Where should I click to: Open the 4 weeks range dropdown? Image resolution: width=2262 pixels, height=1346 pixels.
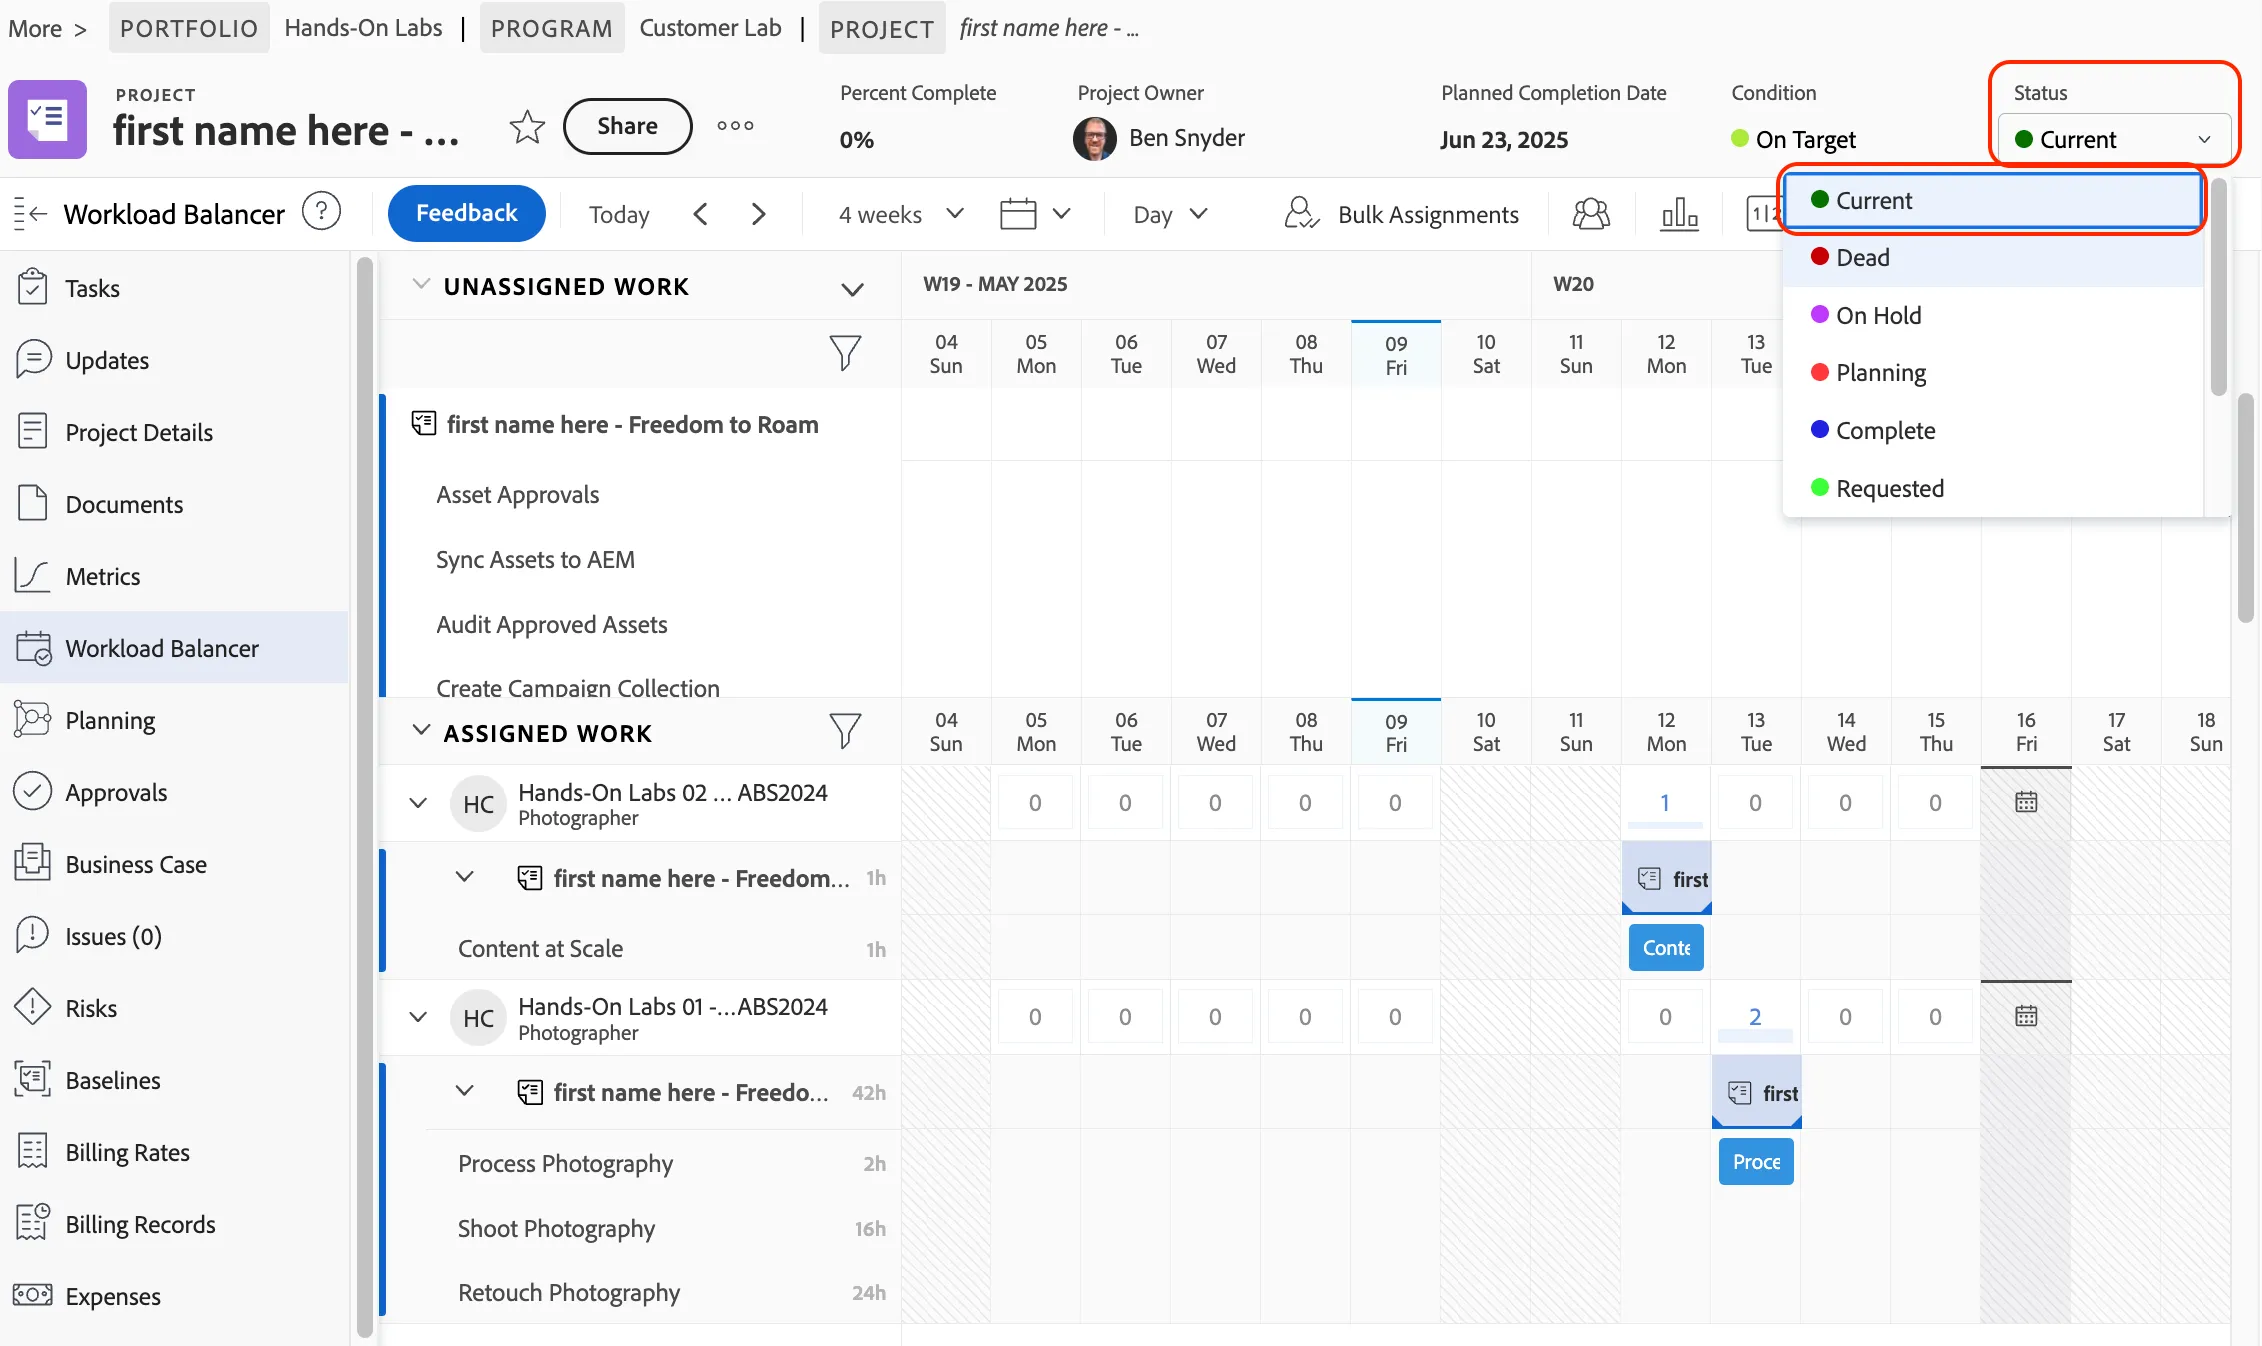901,214
